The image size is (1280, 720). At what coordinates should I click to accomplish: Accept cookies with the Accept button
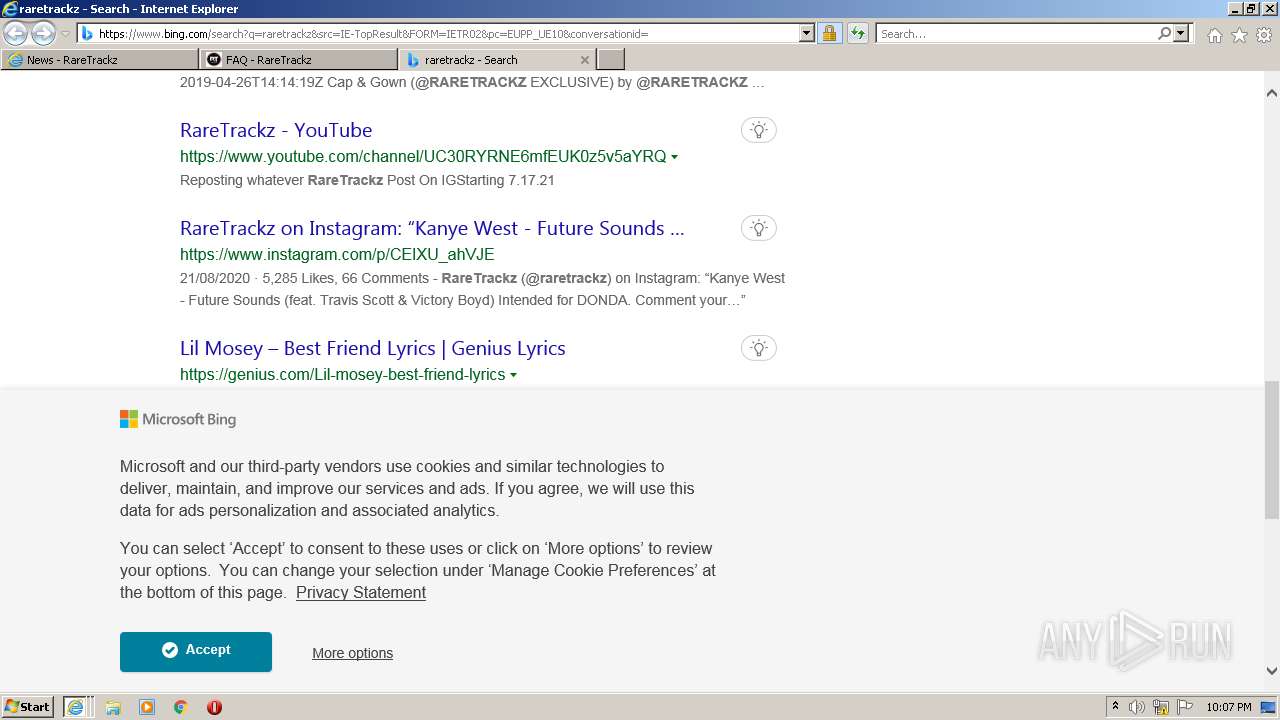[x=196, y=651]
